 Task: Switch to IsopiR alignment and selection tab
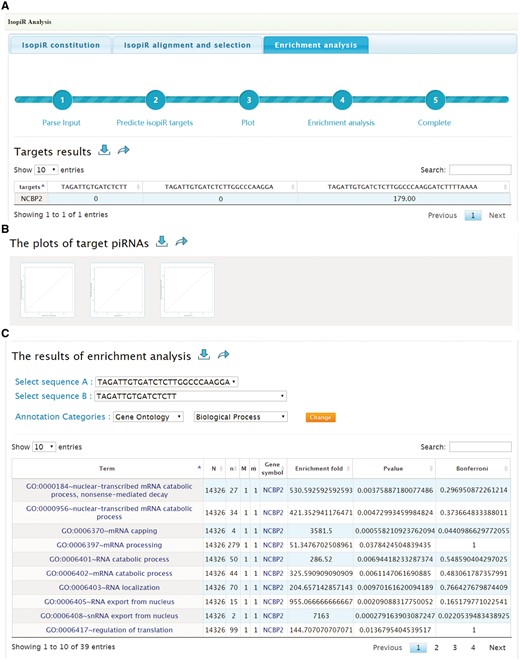(187, 45)
